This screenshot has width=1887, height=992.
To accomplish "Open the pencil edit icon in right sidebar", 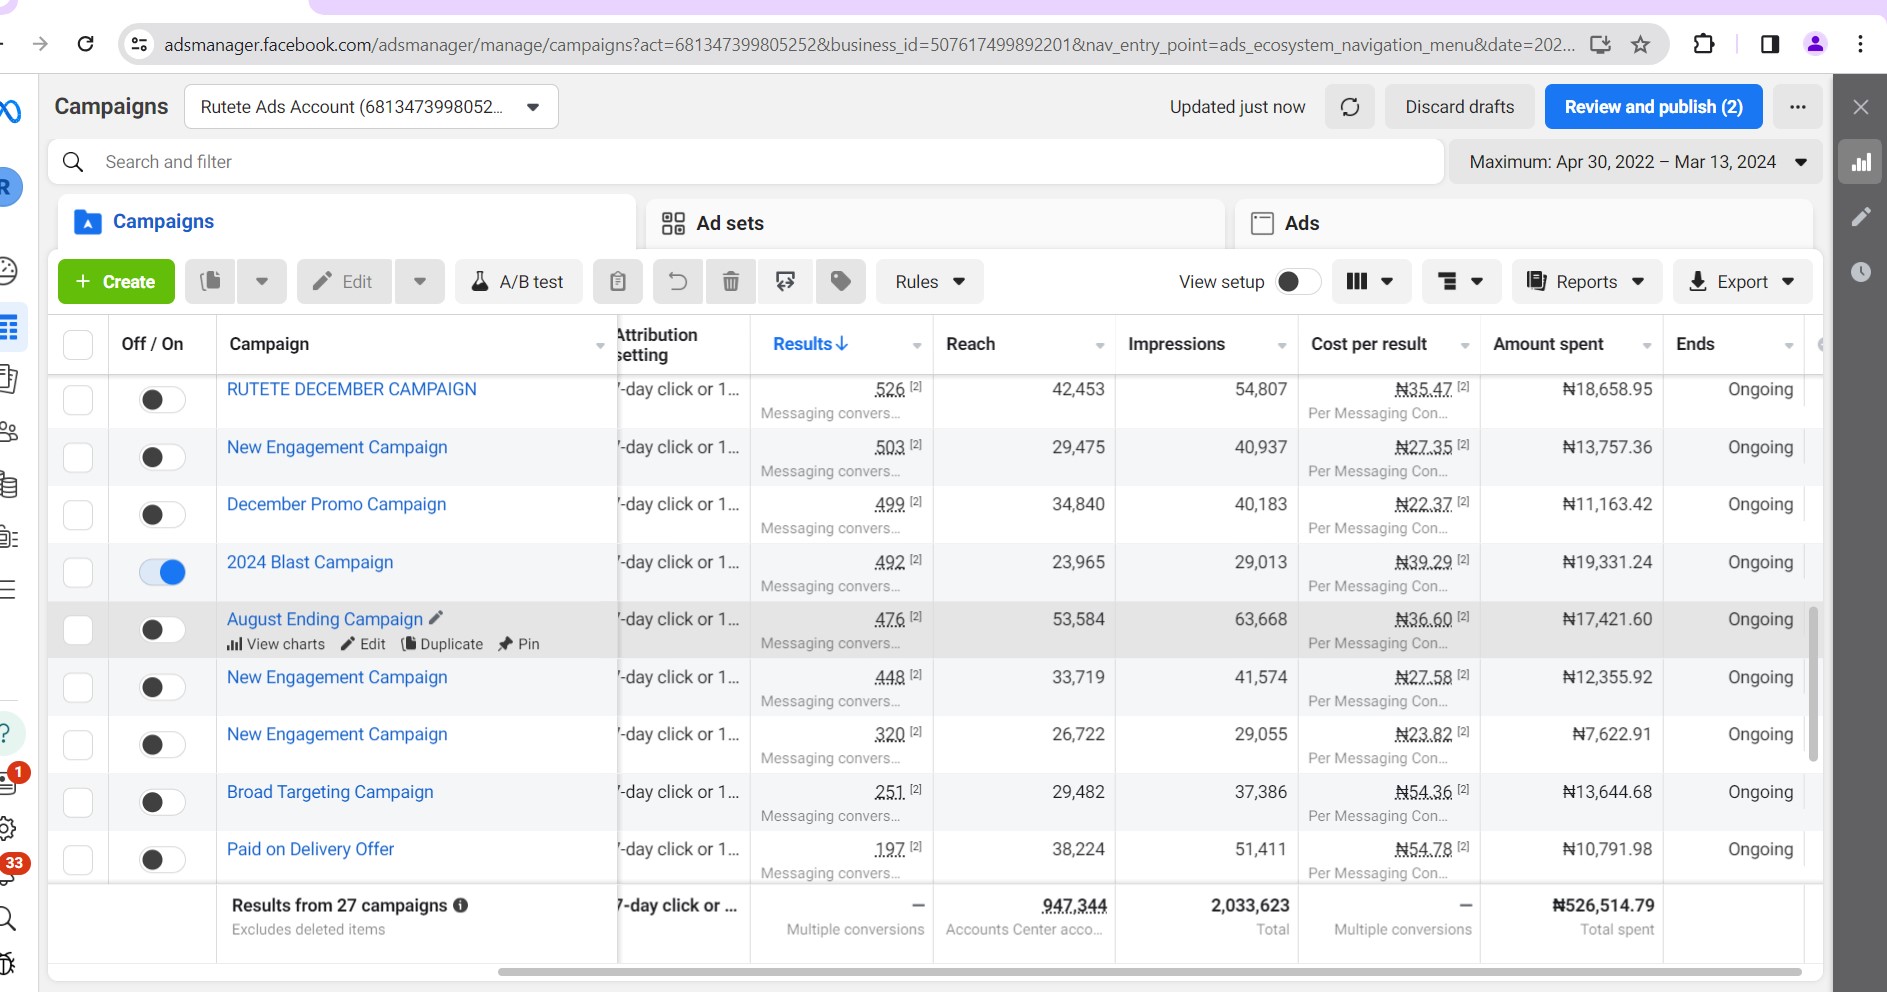I will [x=1860, y=217].
